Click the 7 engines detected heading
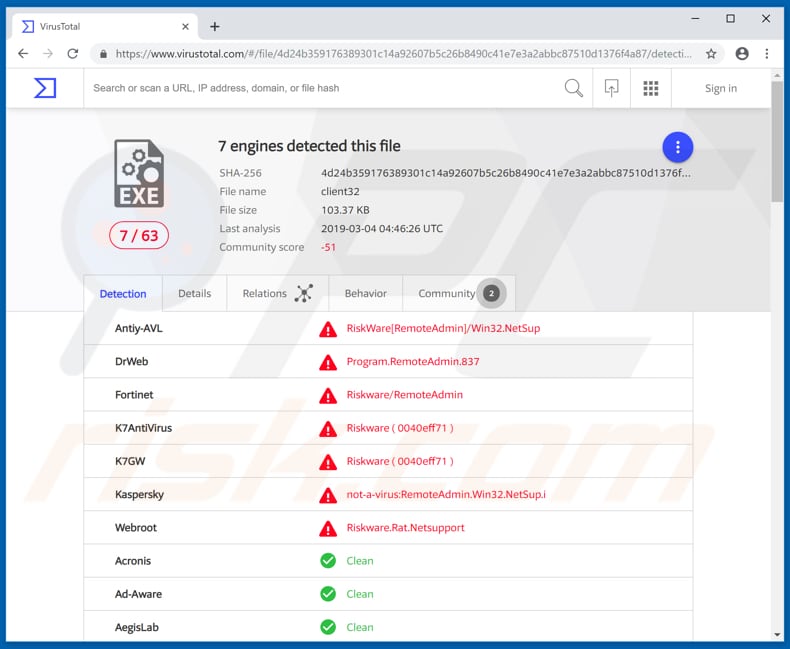The image size is (790, 649). pyautogui.click(x=309, y=146)
